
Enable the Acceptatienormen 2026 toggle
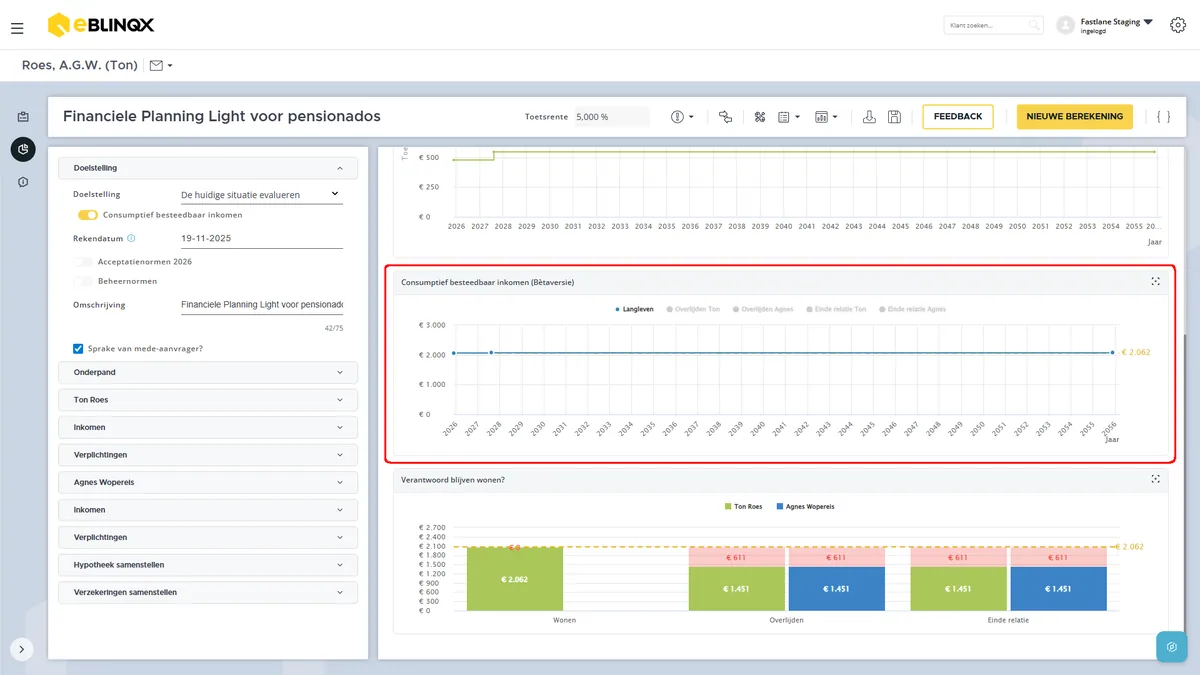(x=83, y=262)
